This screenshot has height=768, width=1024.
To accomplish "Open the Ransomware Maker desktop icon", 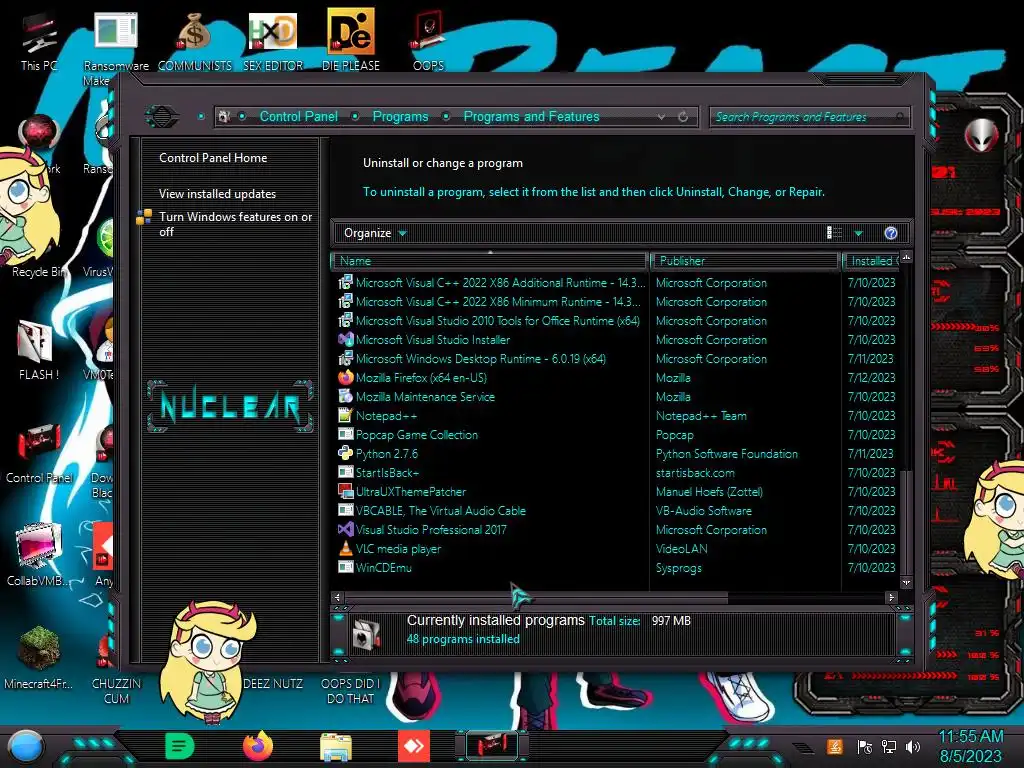I will click(x=116, y=46).
